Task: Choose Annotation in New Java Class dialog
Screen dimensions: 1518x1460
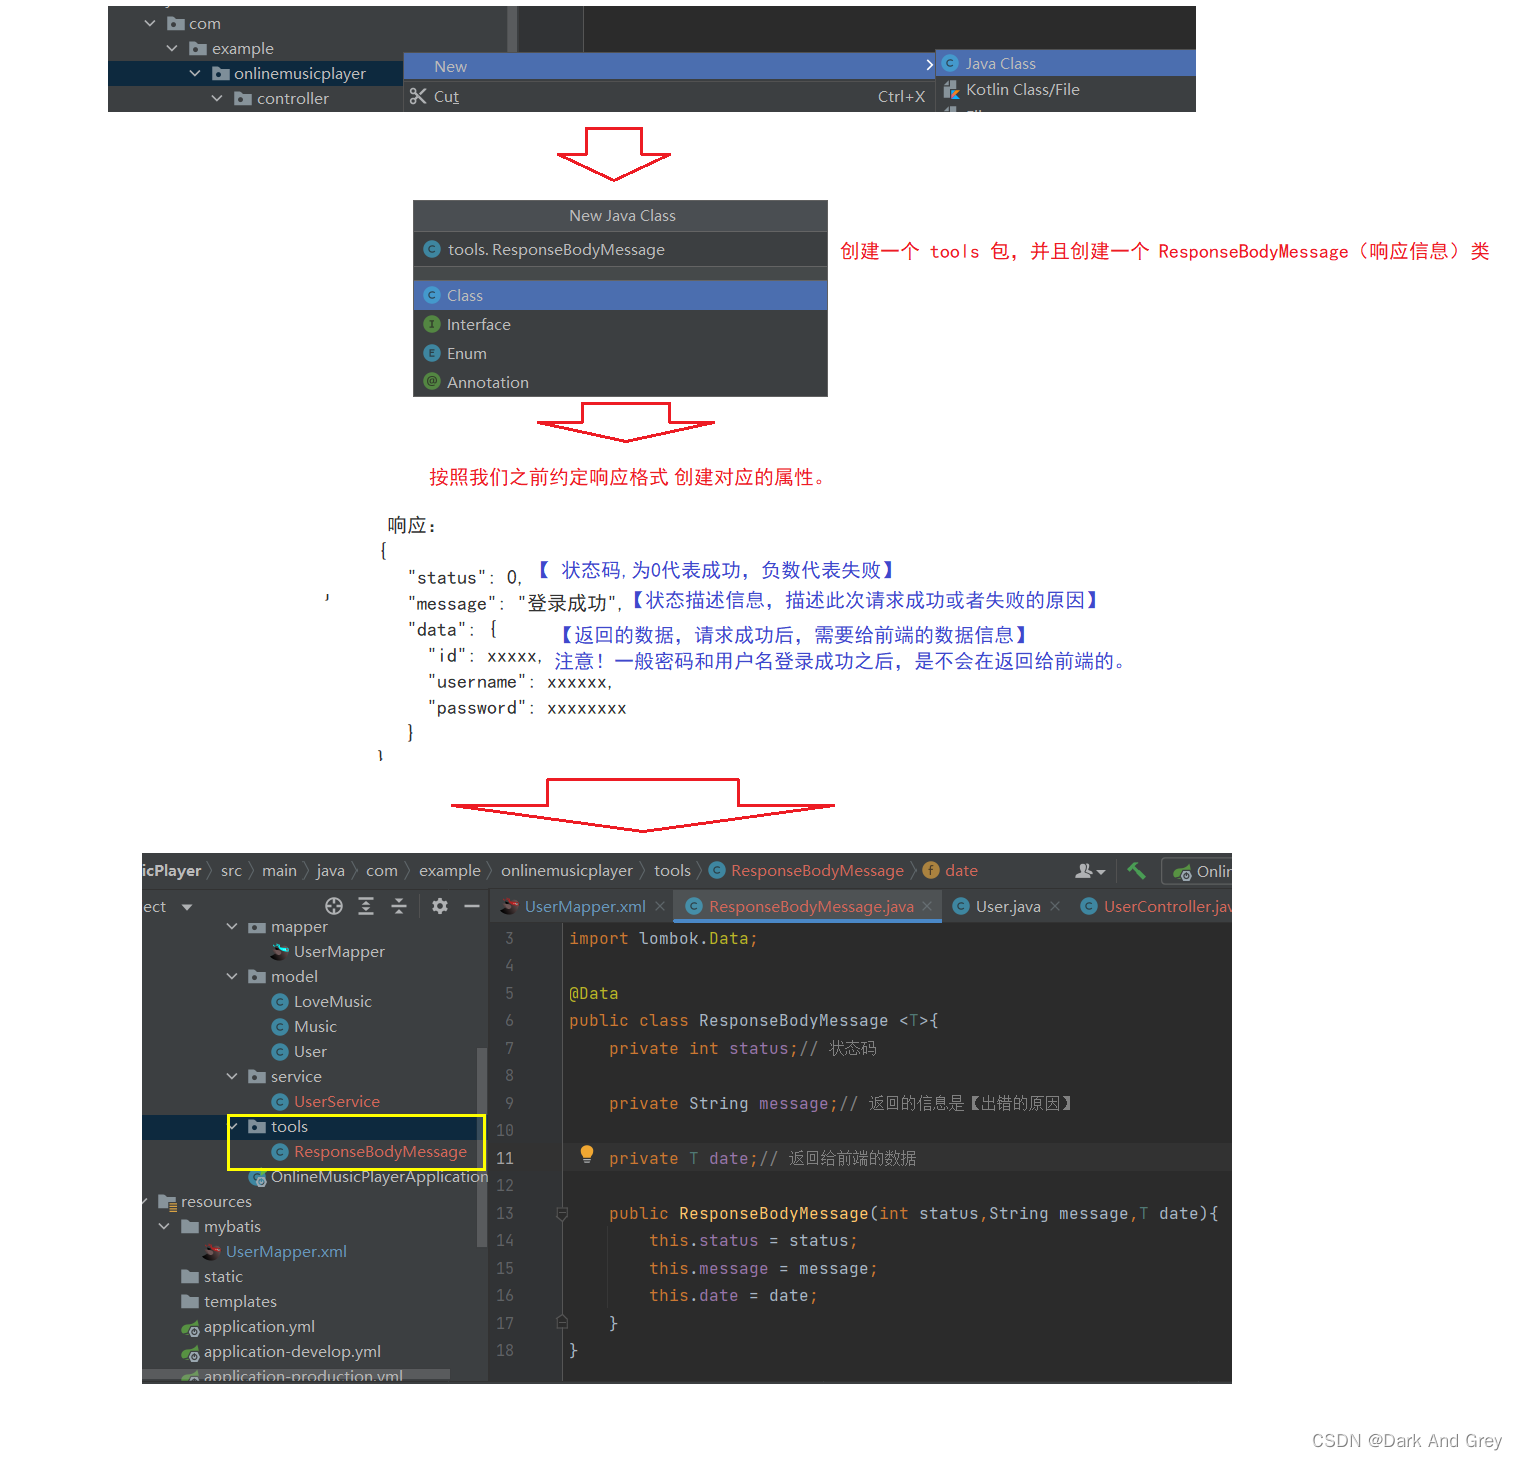Action: tap(620, 383)
